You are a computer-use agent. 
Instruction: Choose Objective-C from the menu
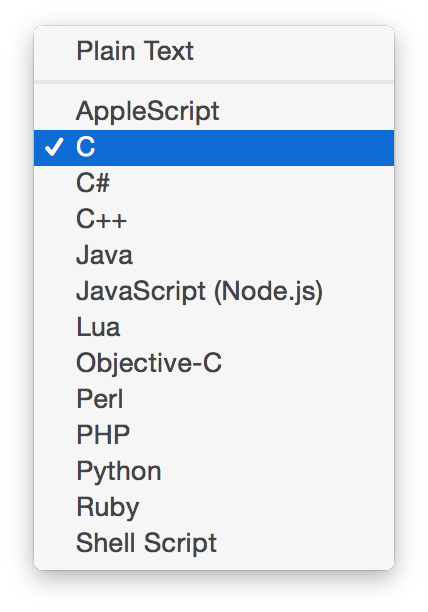(214, 363)
